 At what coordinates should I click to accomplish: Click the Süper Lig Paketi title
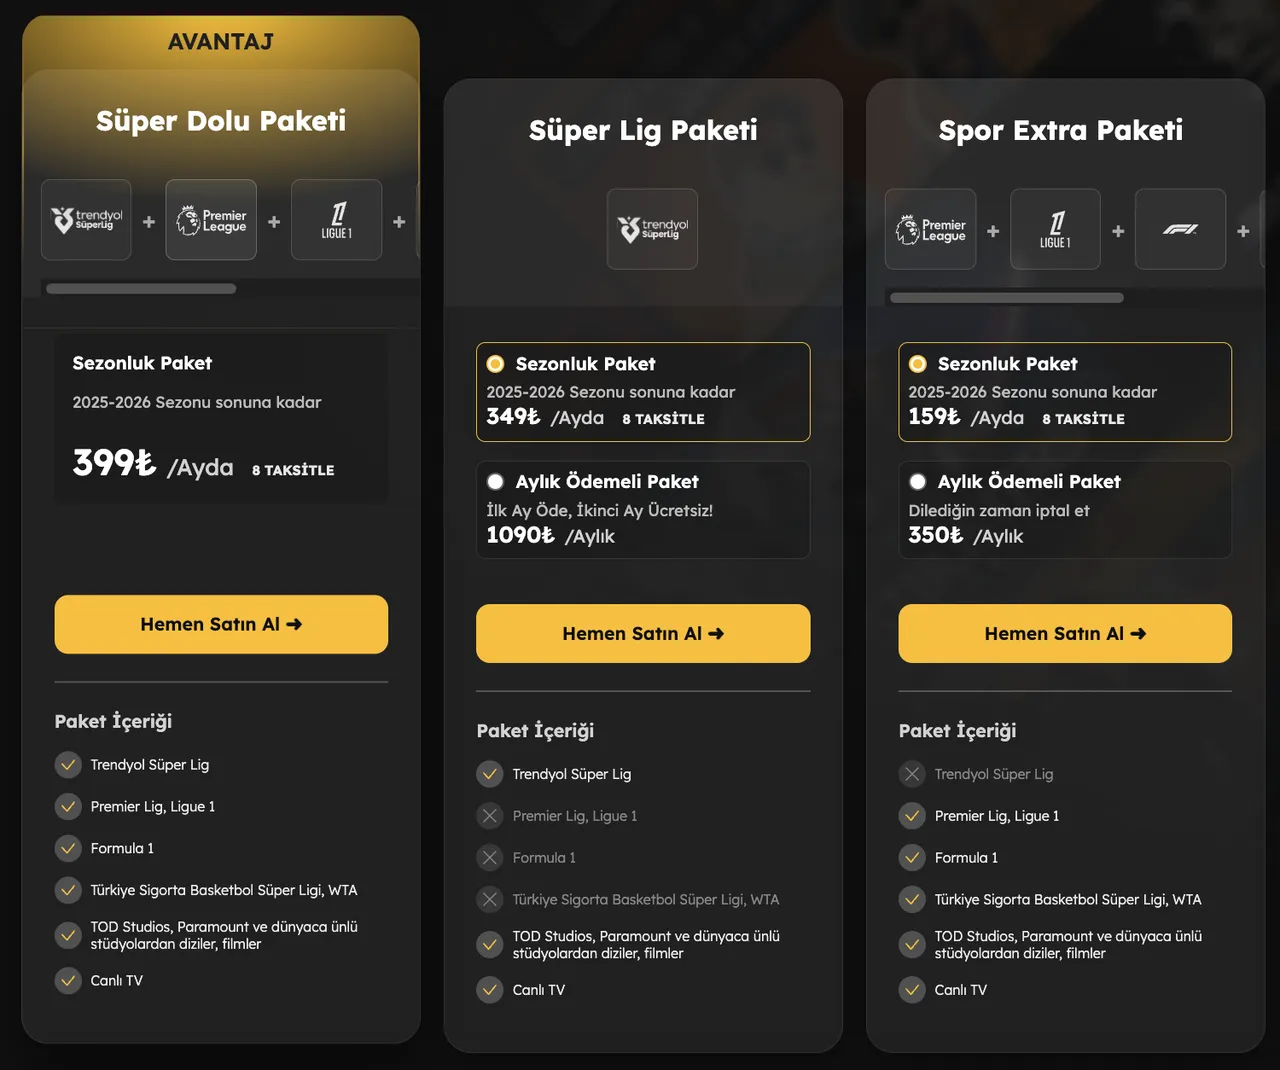[643, 130]
